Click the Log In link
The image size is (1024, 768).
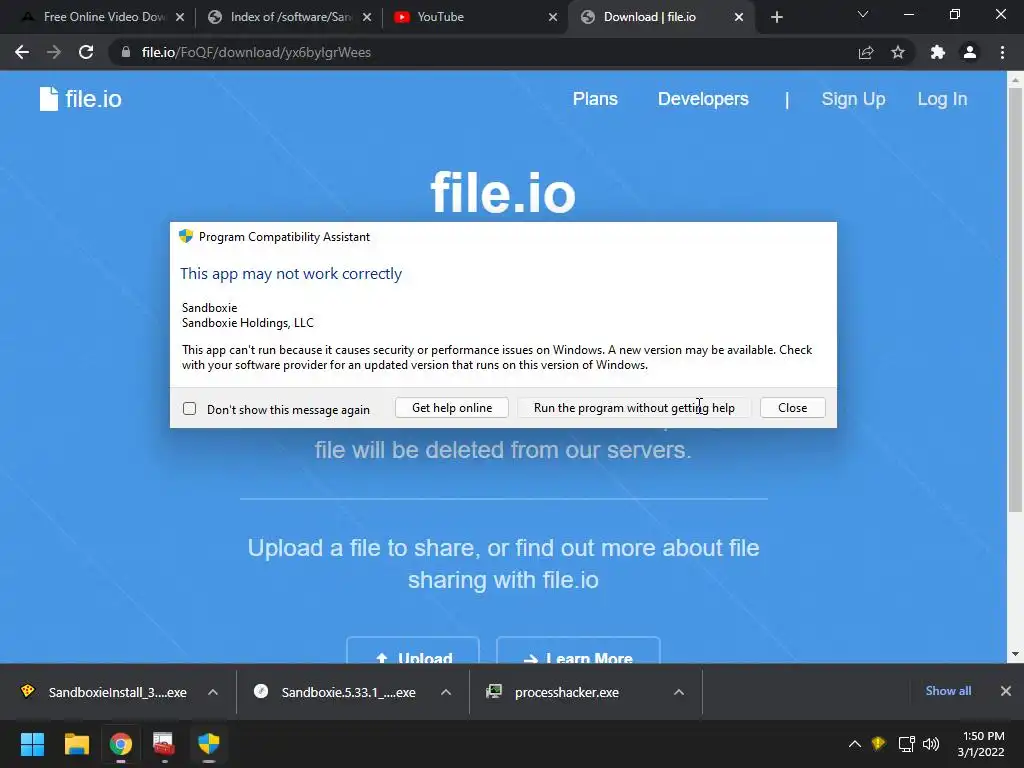[942, 99]
